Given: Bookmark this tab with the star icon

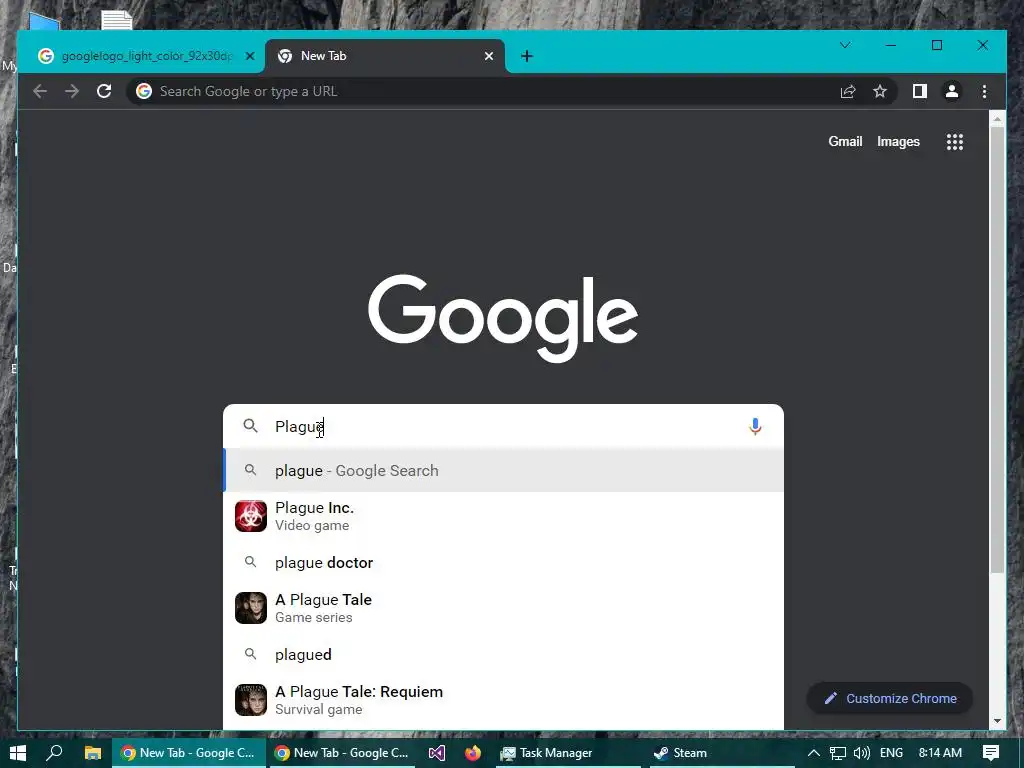Looking at the screenshot, I should (880, 91).
